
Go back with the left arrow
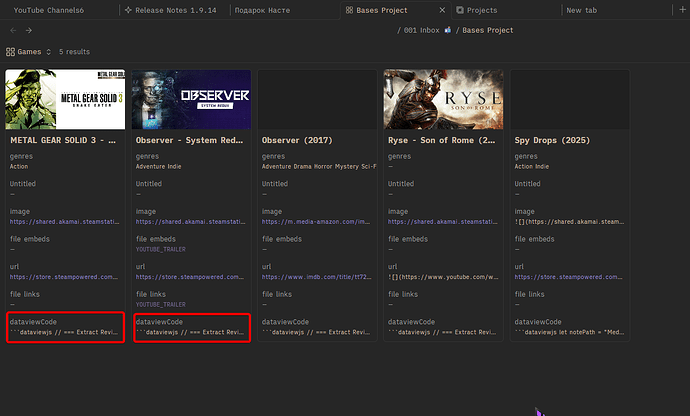pos(11,30)
